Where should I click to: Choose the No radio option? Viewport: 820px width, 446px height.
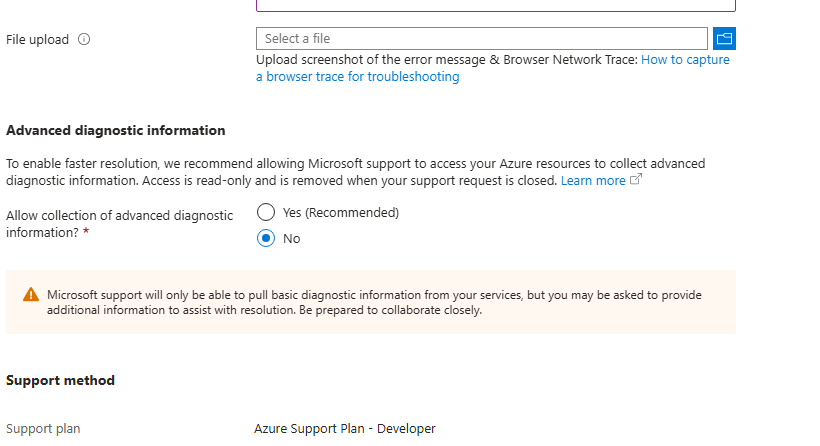266,238
